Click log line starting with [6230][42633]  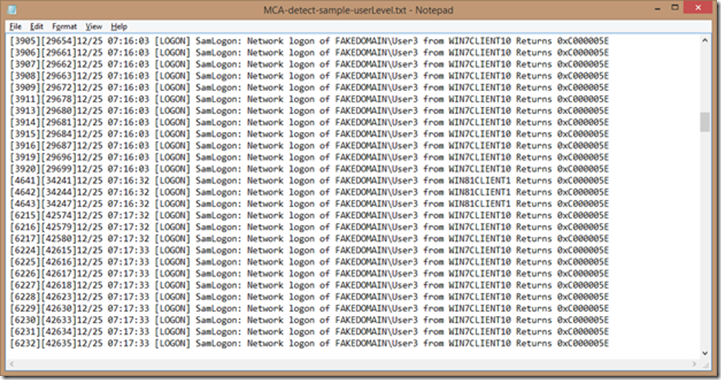309,320
